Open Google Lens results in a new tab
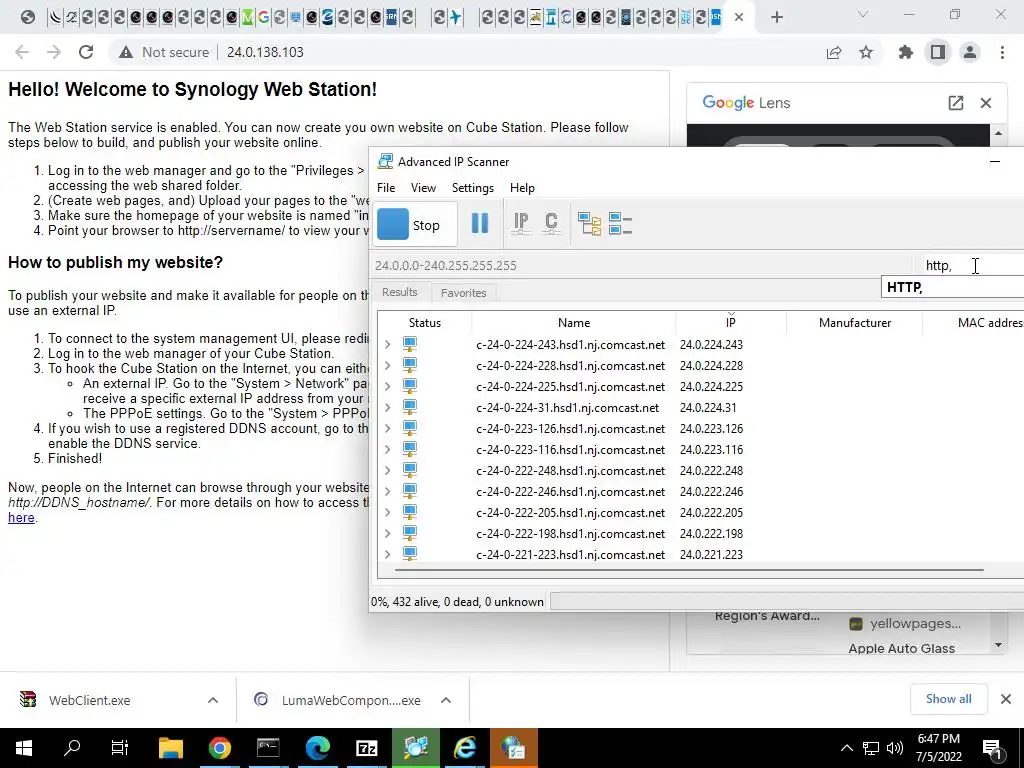The height and width of the screenshot is (768, 1024). click(955, 103)
